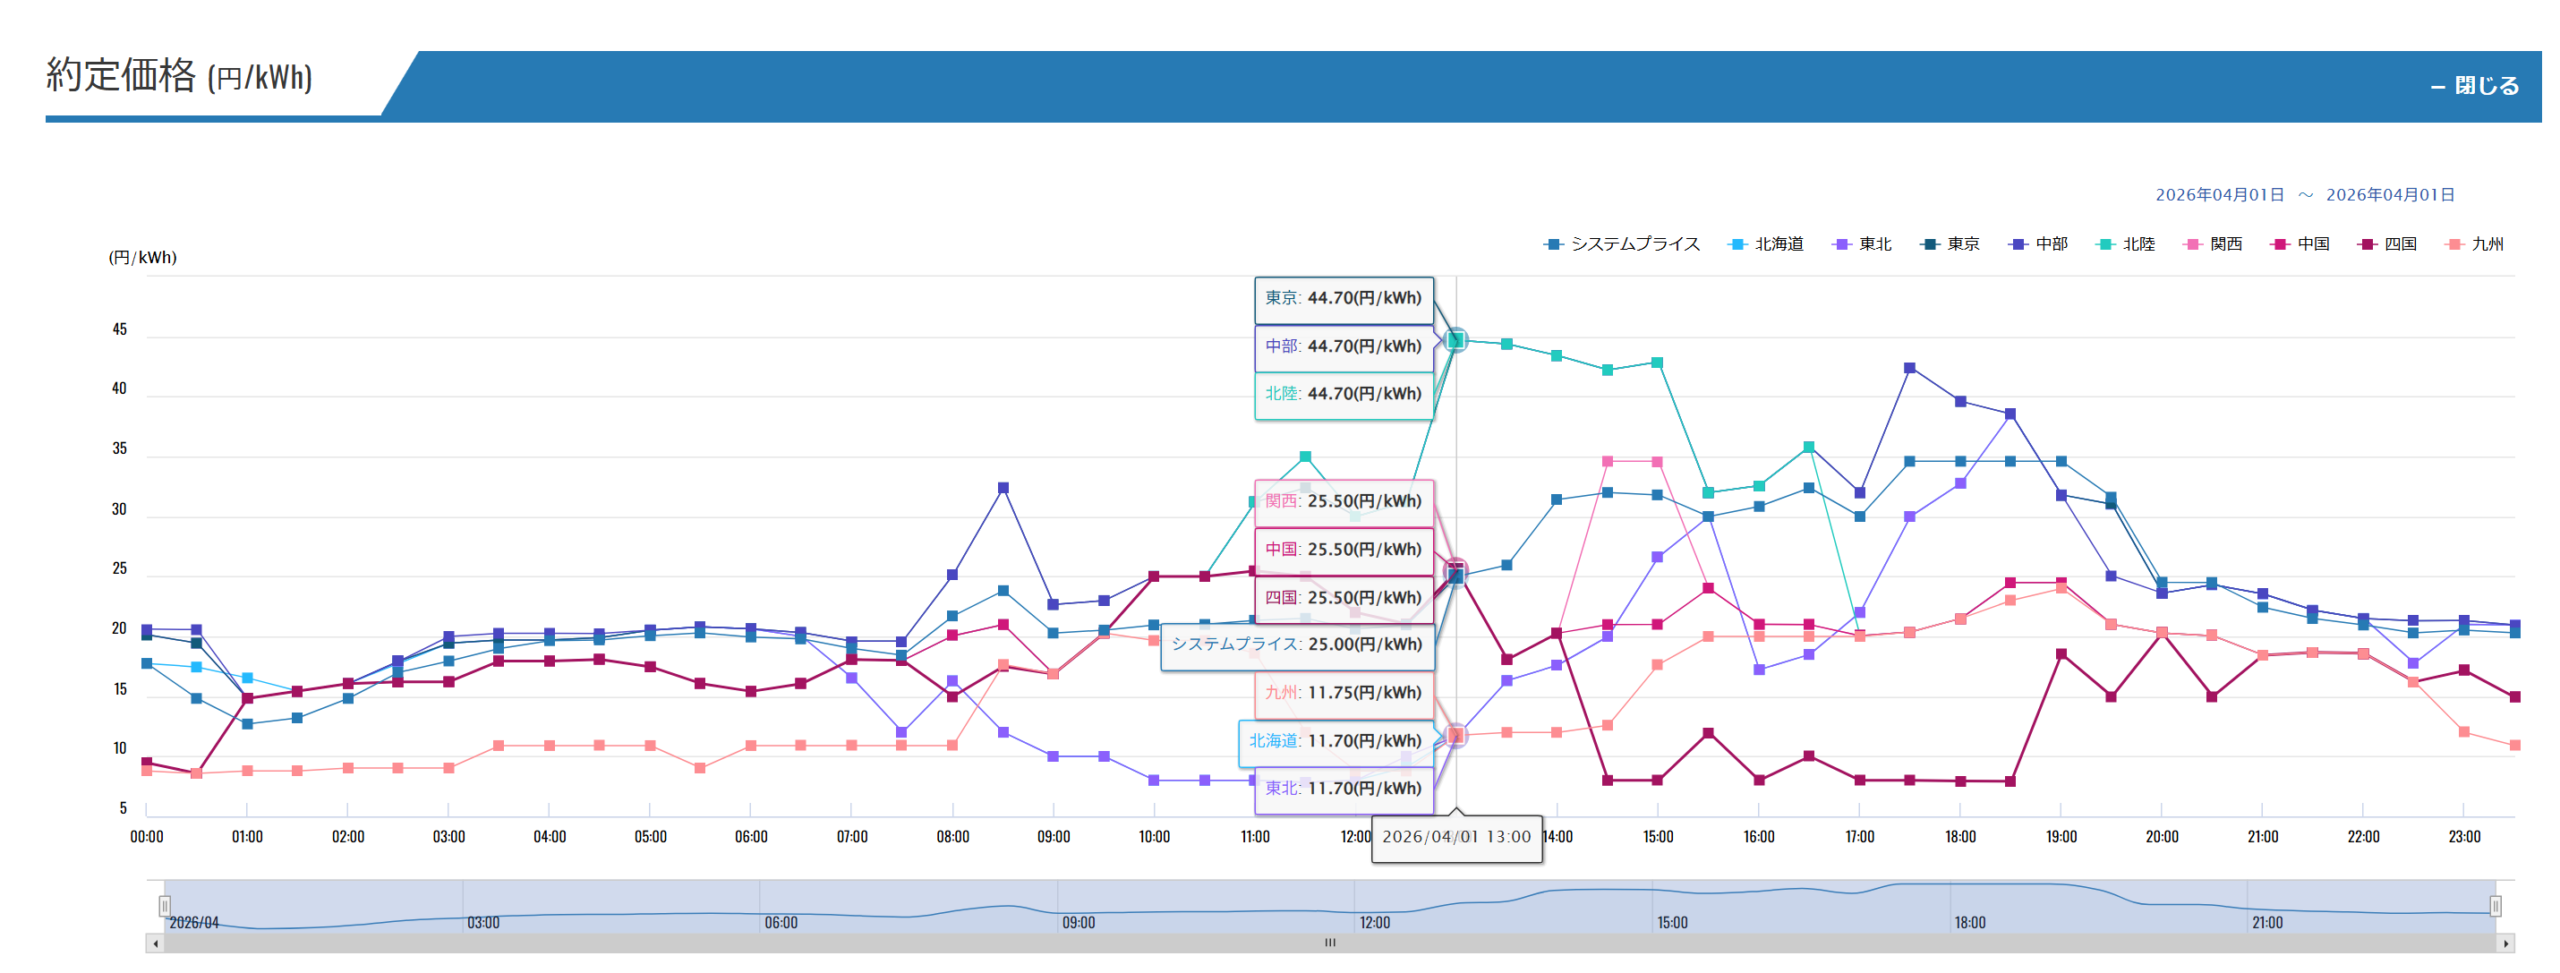Collapse panel with 閉じる button

tap(2474, 86)
